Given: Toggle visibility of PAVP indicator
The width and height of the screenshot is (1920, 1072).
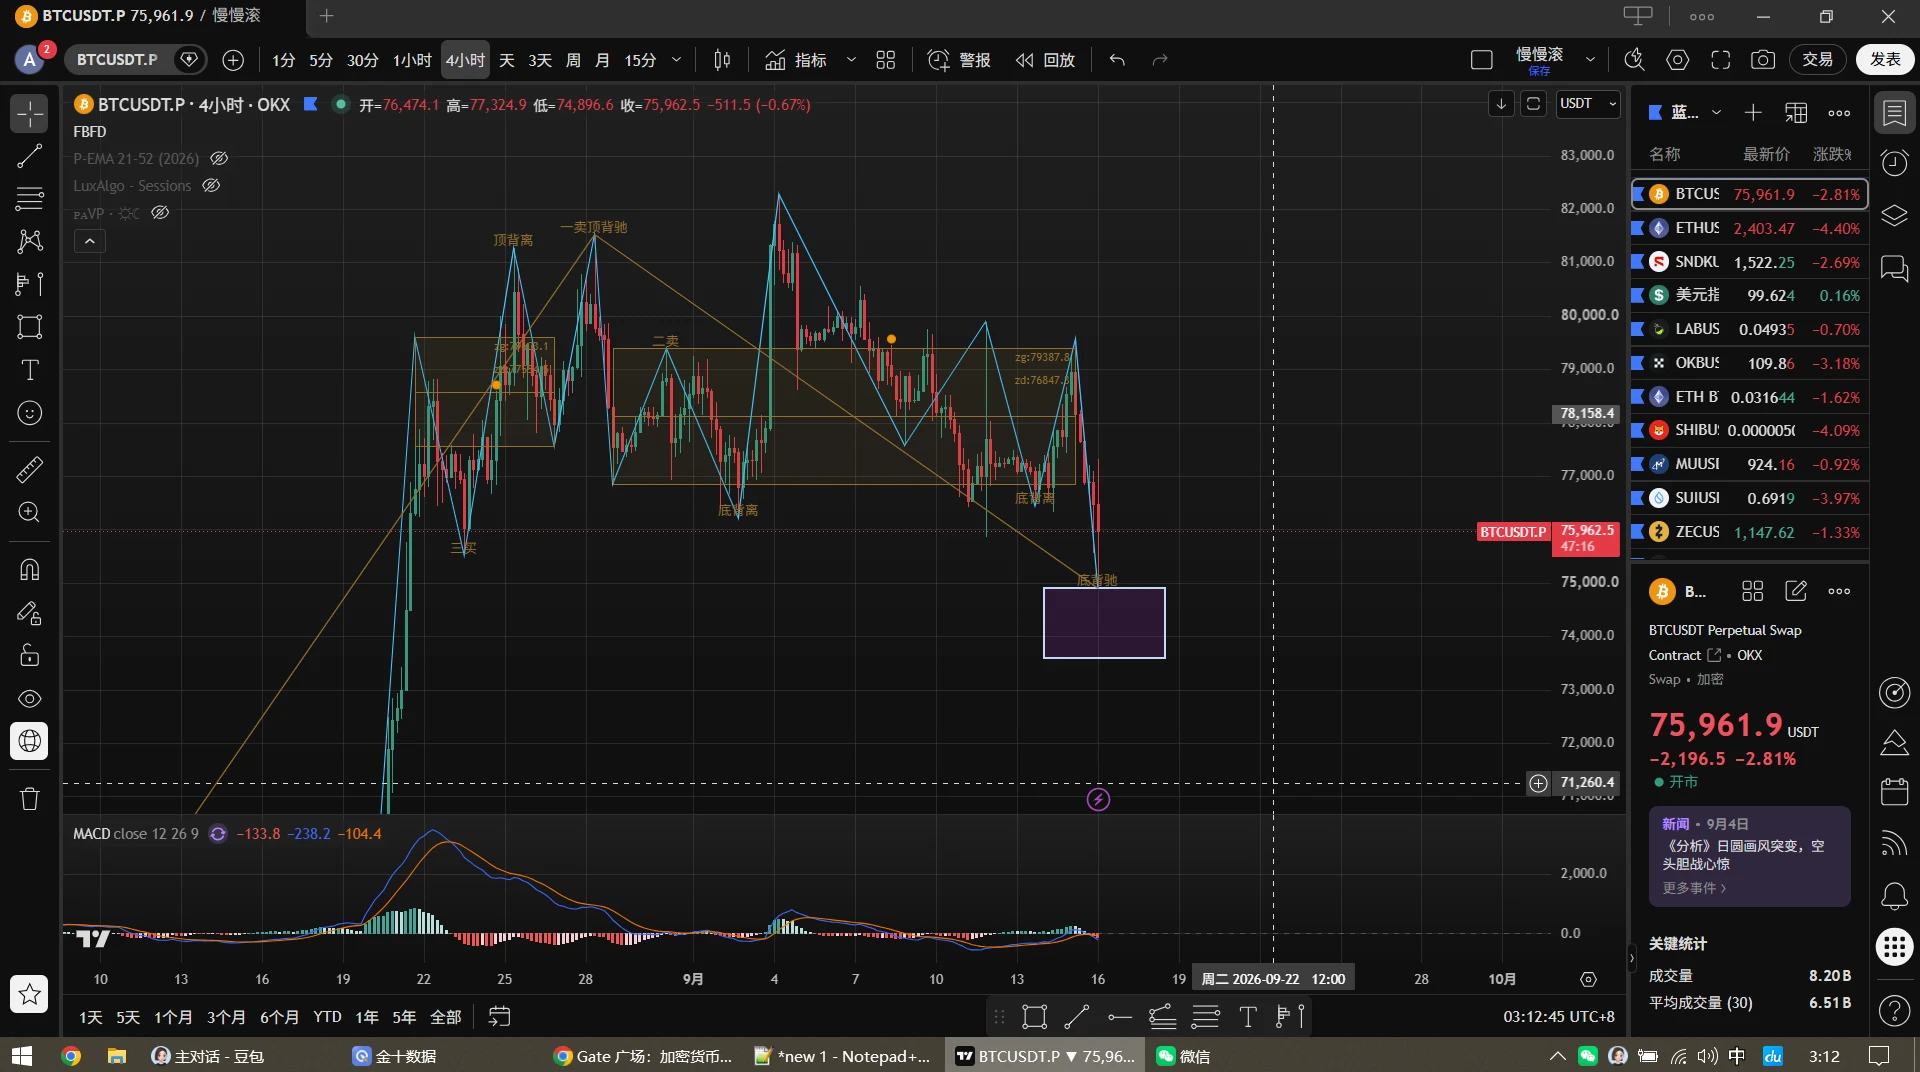Looking at the screenshot, I should [x=160, y=213].
